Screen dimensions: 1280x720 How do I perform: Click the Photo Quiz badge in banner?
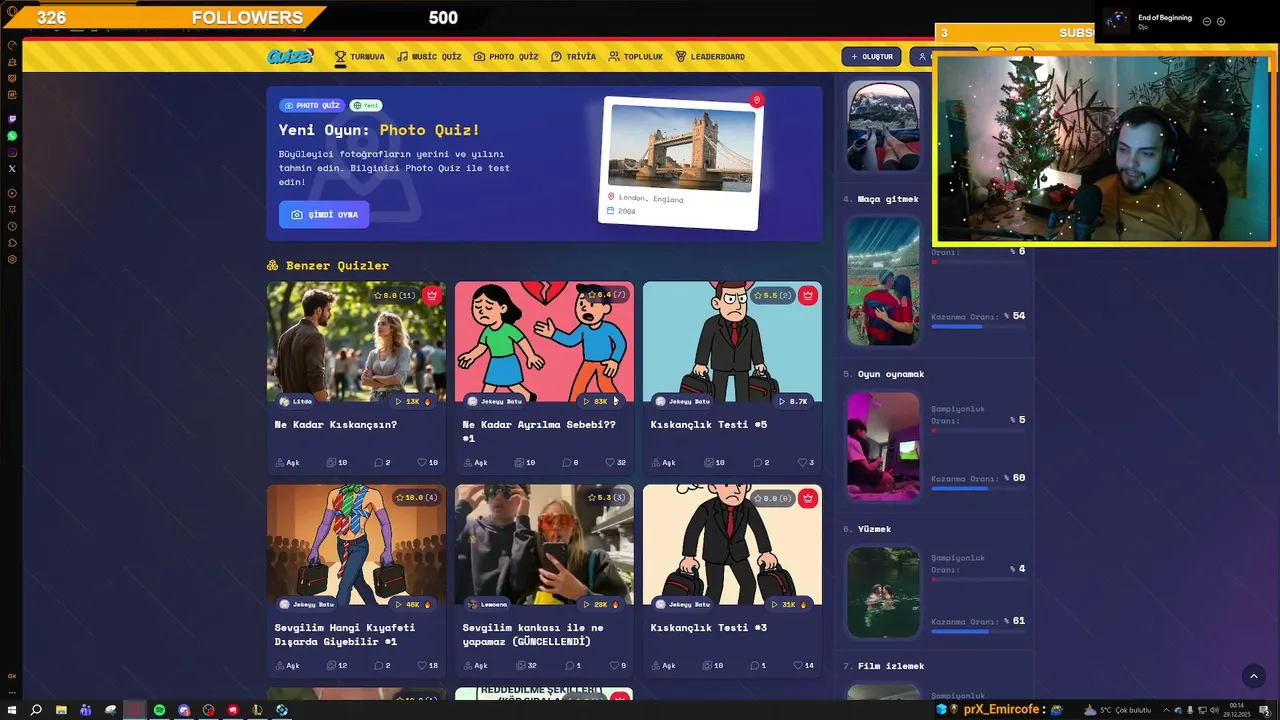point(312,105)
